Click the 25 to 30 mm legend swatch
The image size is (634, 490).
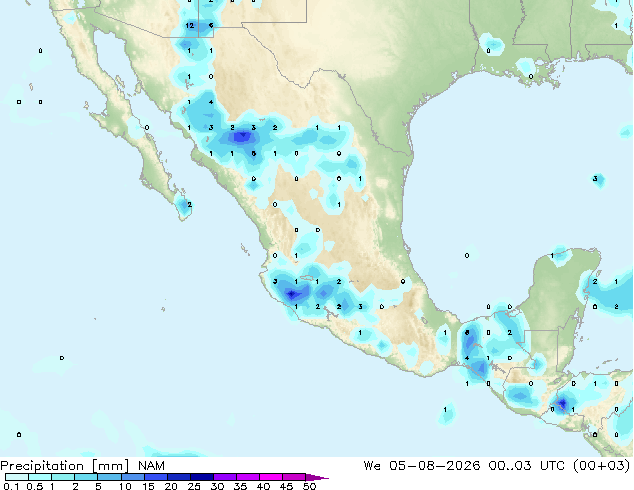(201, 477)
